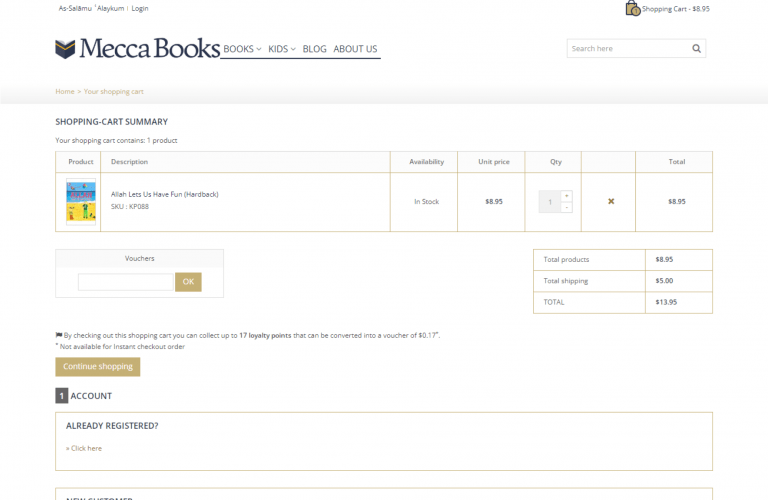Select the Total shipping value $5.00
768x500 pixels.
664,281
